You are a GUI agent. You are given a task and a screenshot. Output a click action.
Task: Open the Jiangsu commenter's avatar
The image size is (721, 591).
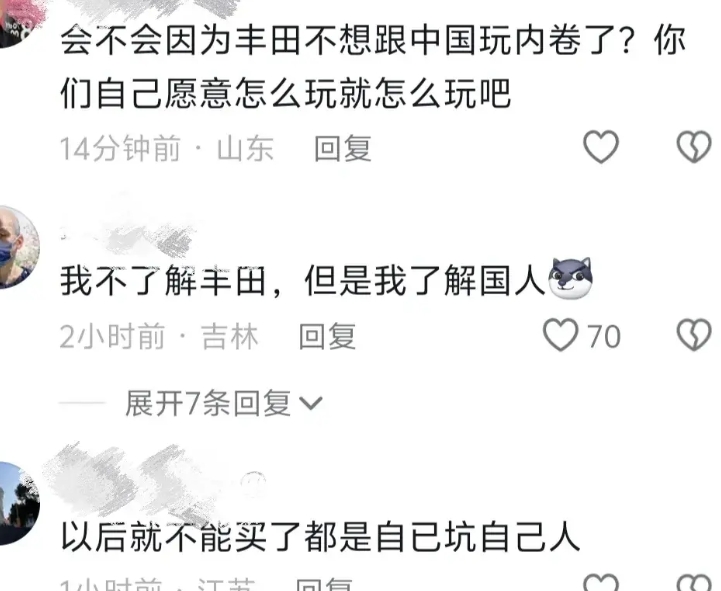pyautogui.click(x=18, y=504)
